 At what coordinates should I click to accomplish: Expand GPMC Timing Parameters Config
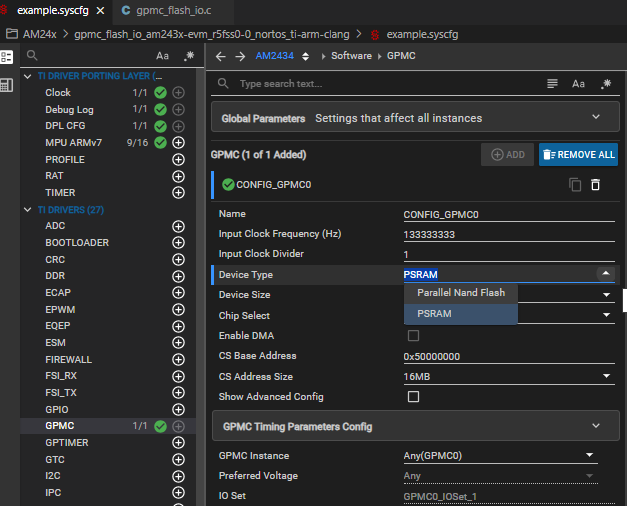tap(416, 426)
